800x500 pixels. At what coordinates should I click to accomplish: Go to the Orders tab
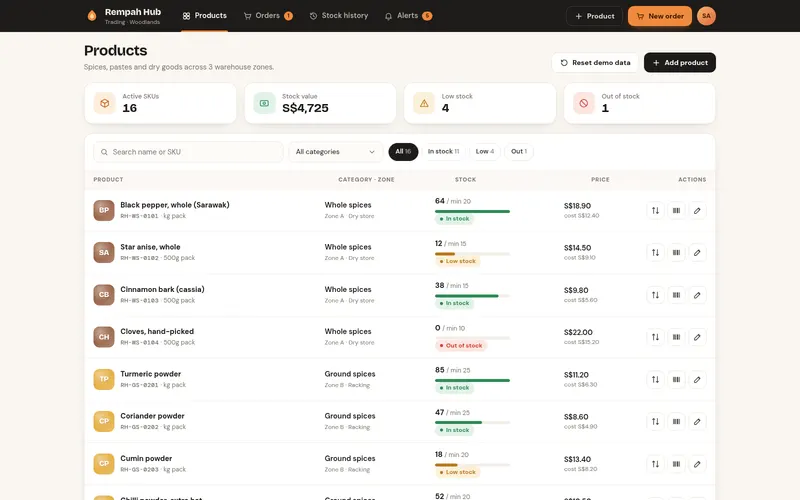click(x=268, y=16)
